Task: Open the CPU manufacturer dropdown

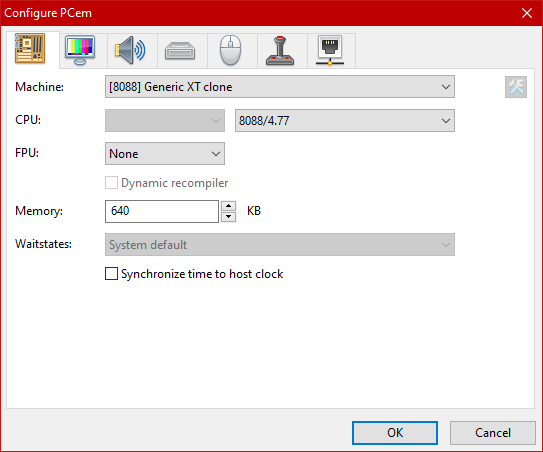Action: click(165, 121)
